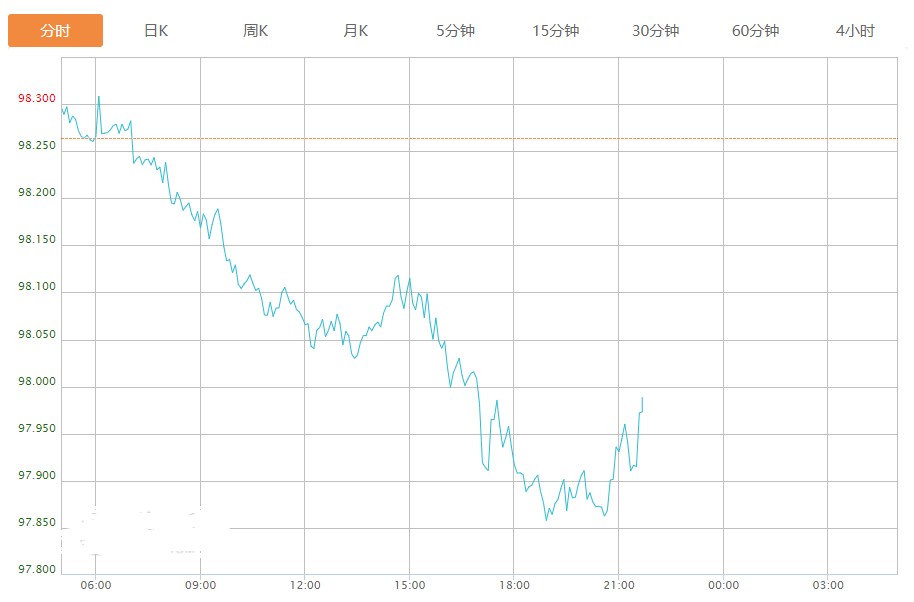Screen dimensions: 914x602
Task: Click the 97.850 price axis label
Action: (x=37, y=523)
